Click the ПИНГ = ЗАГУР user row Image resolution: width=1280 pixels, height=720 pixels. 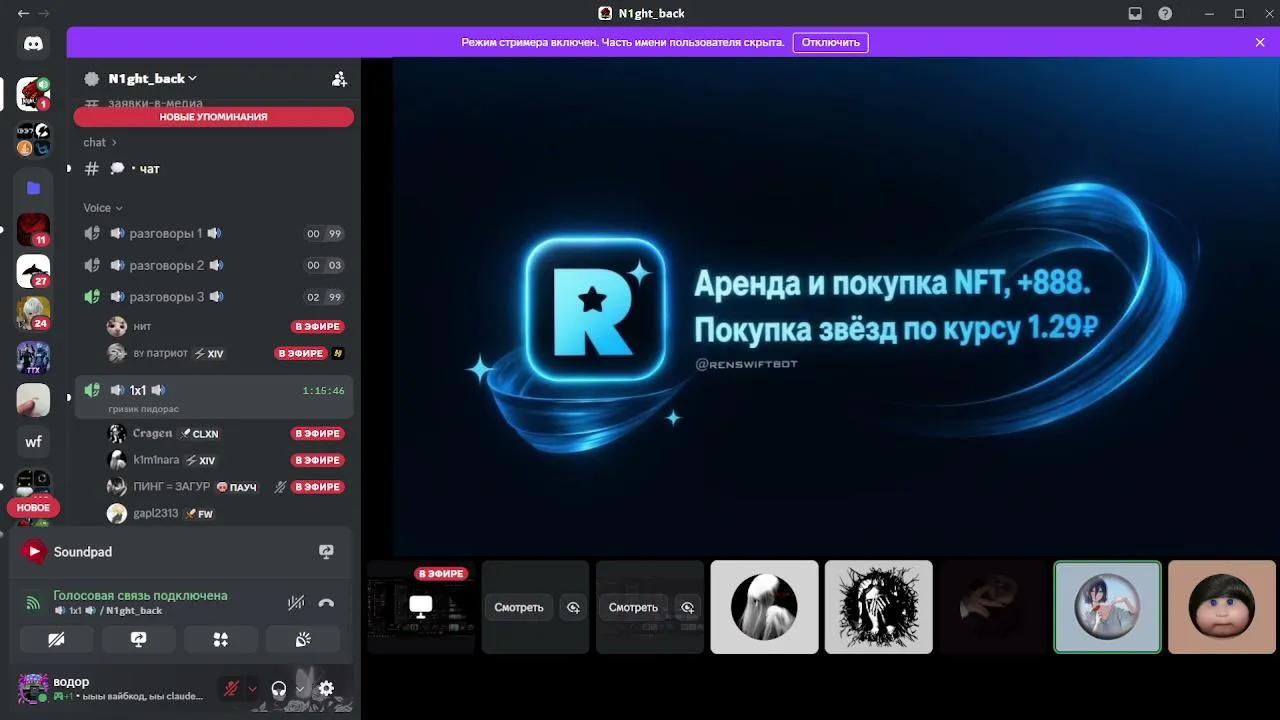tap(226, 487)
